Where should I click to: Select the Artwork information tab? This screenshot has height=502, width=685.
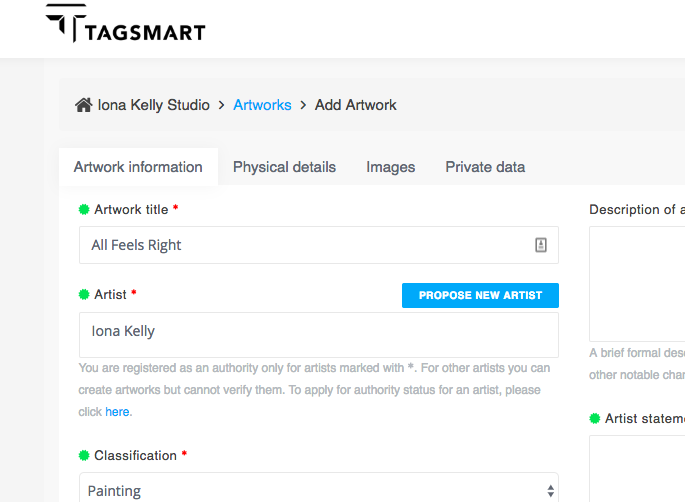(138, 167)
